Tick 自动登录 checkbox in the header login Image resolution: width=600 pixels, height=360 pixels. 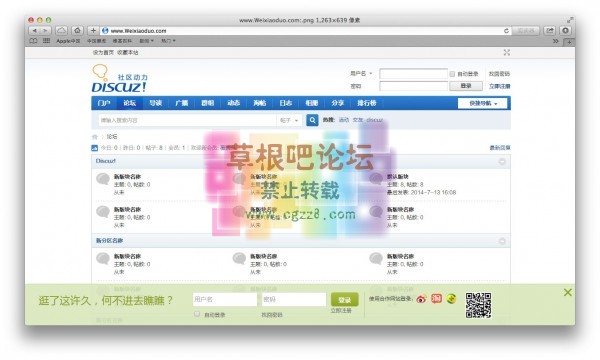tap(452, 74)
